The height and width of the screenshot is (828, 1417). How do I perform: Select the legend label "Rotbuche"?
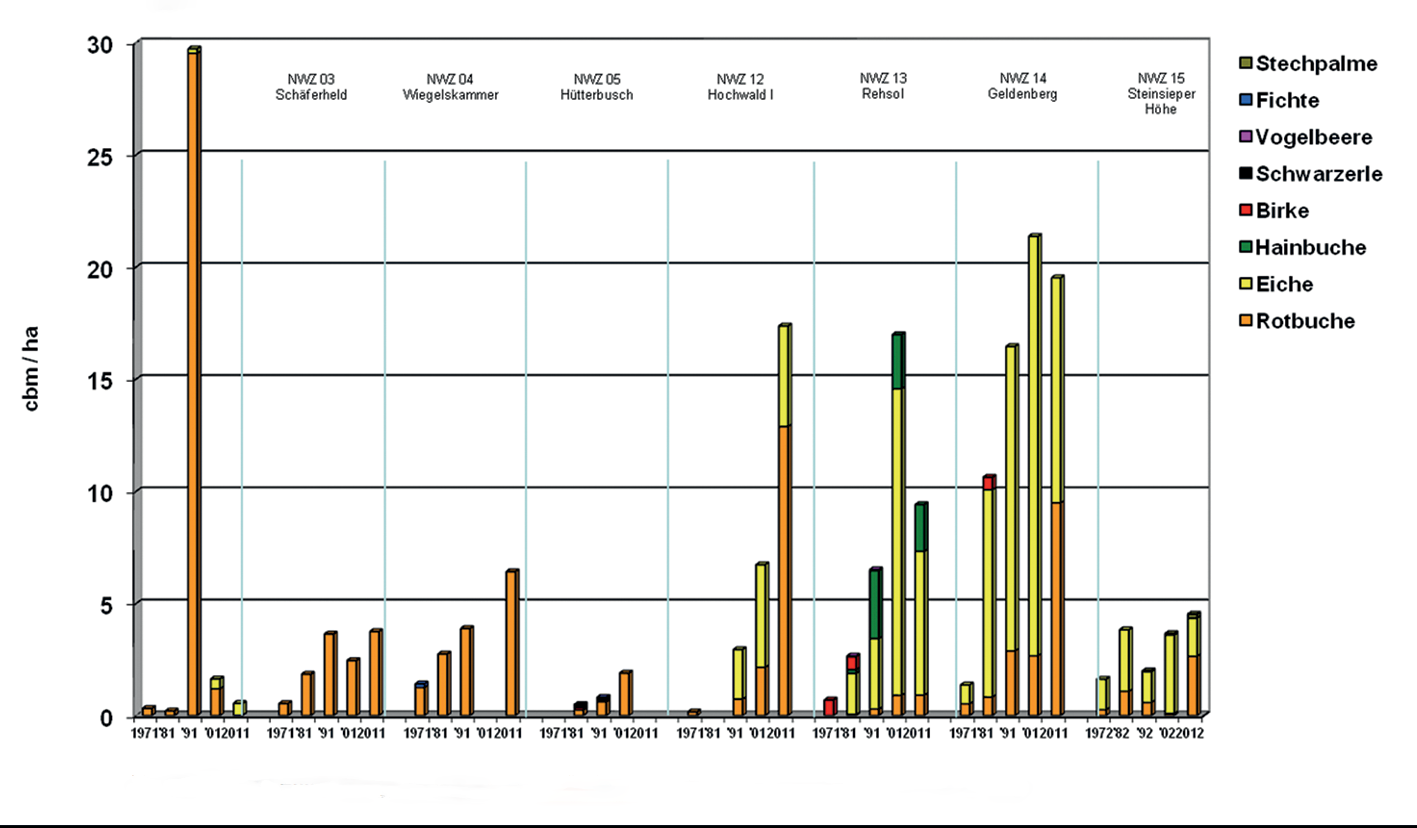pos(1306,321)
